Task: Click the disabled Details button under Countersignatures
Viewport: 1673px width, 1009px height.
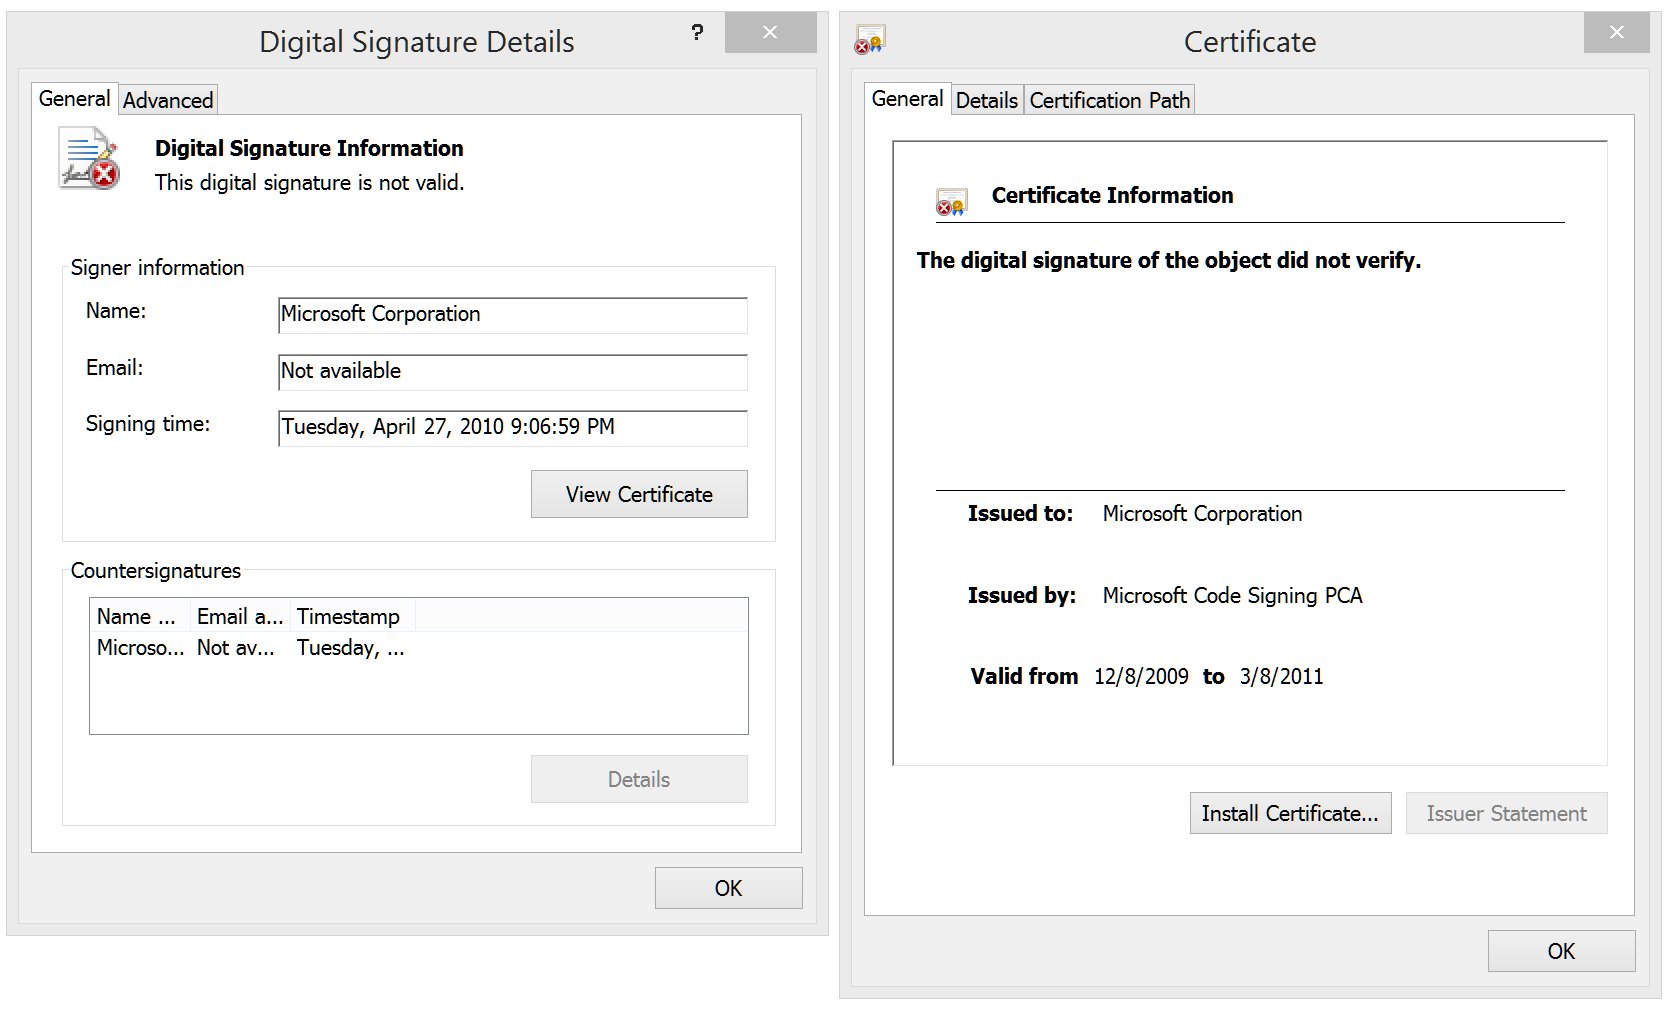Action: click(x=639, y=779)
